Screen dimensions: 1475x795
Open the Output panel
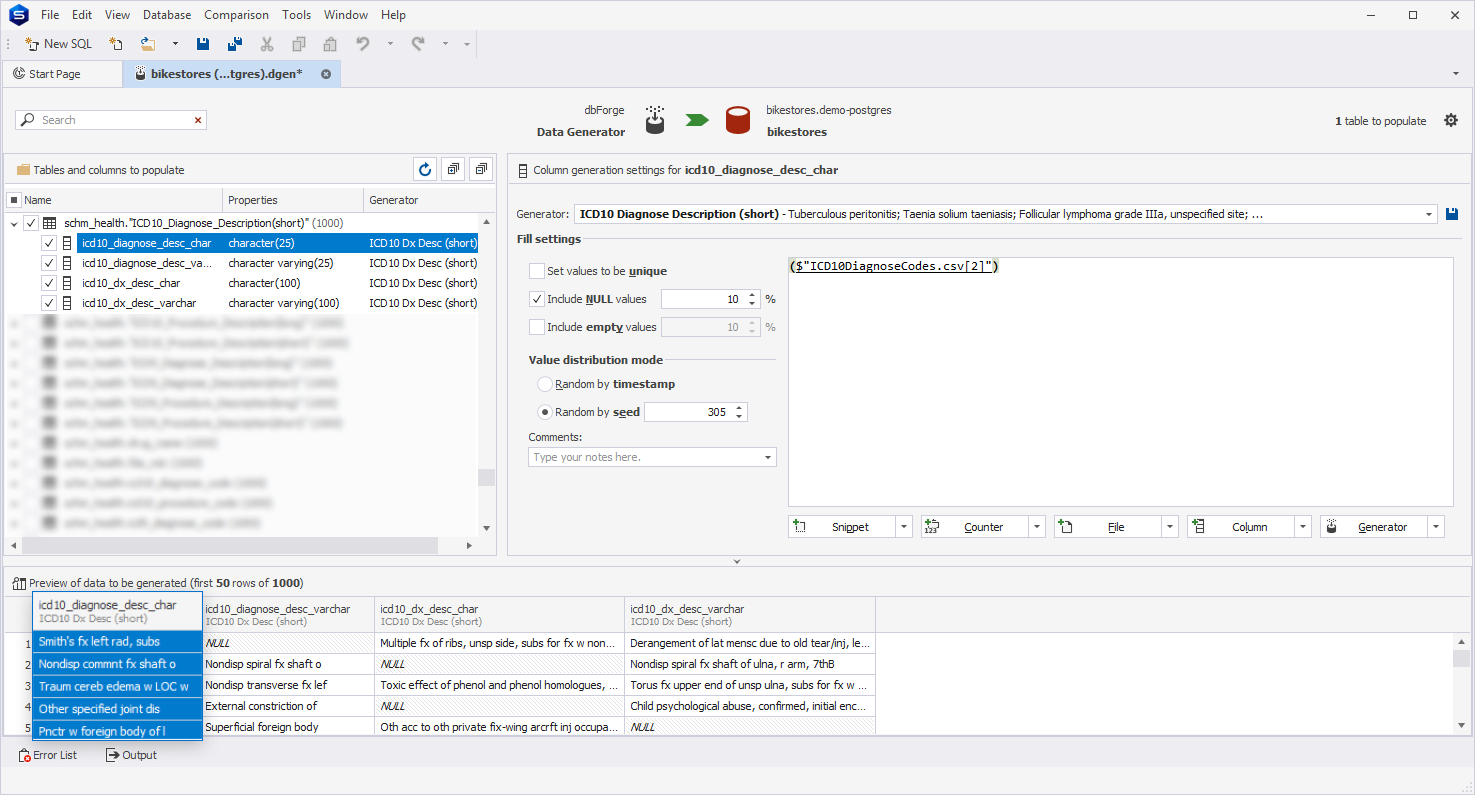[x=131, y=755]
